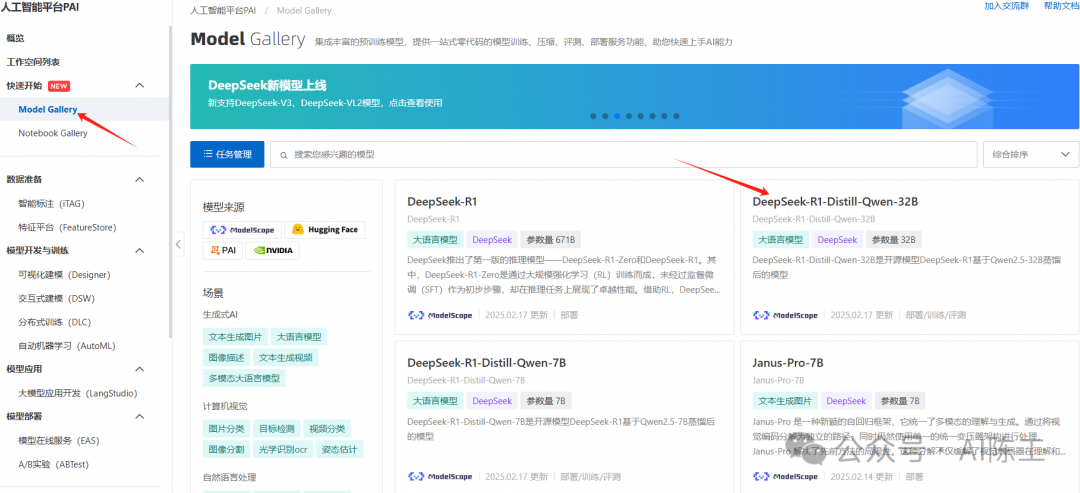This screenshot has width=1080, height=493.
Task: Select ModelScope as model source filter
Action: tap(242, 230)
